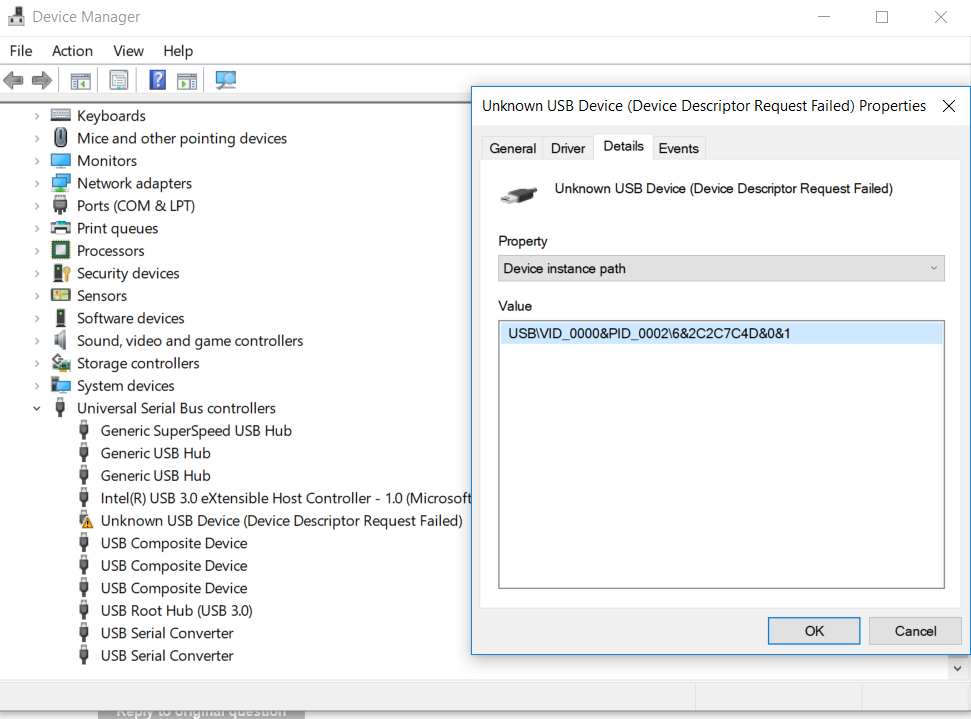The height and width of the screenshot is (719, 971).
Task: Expand the Print queues node
Action: 37,228
